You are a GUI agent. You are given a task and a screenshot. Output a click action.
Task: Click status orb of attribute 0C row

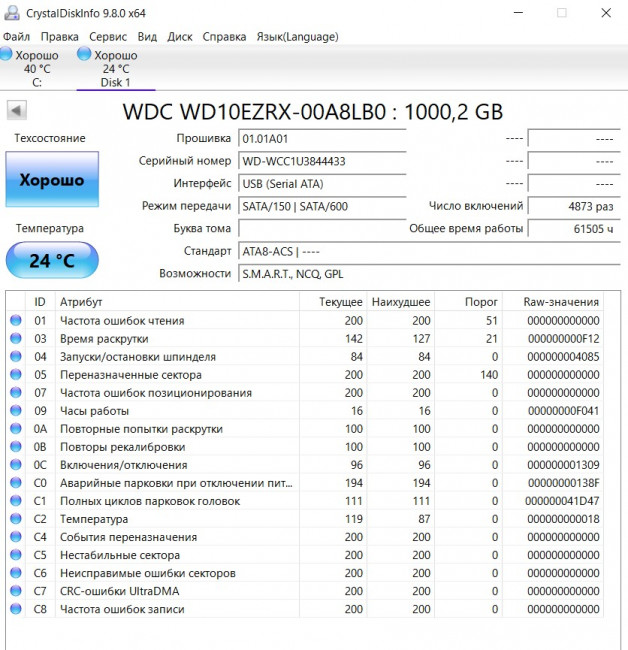coord(16,464)
